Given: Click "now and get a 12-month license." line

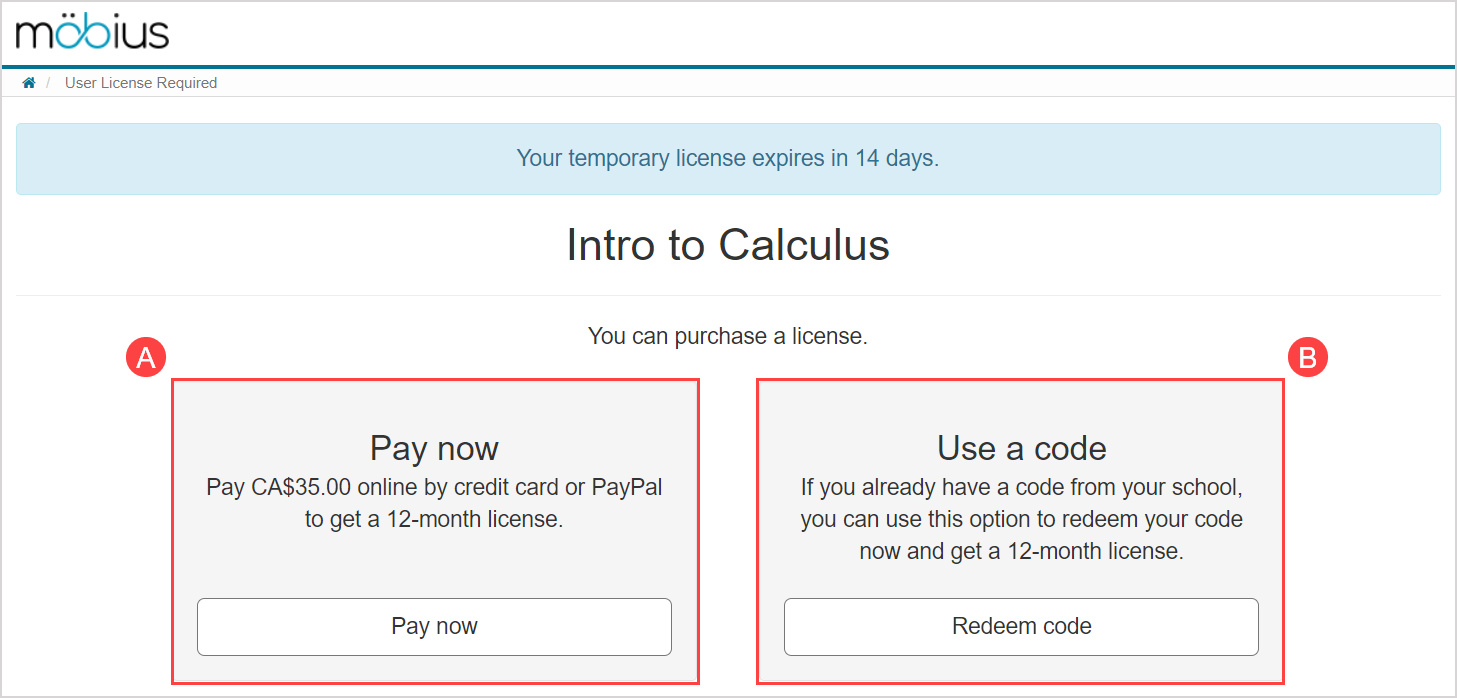Looking at the screenshot, I should point(1021,551).
